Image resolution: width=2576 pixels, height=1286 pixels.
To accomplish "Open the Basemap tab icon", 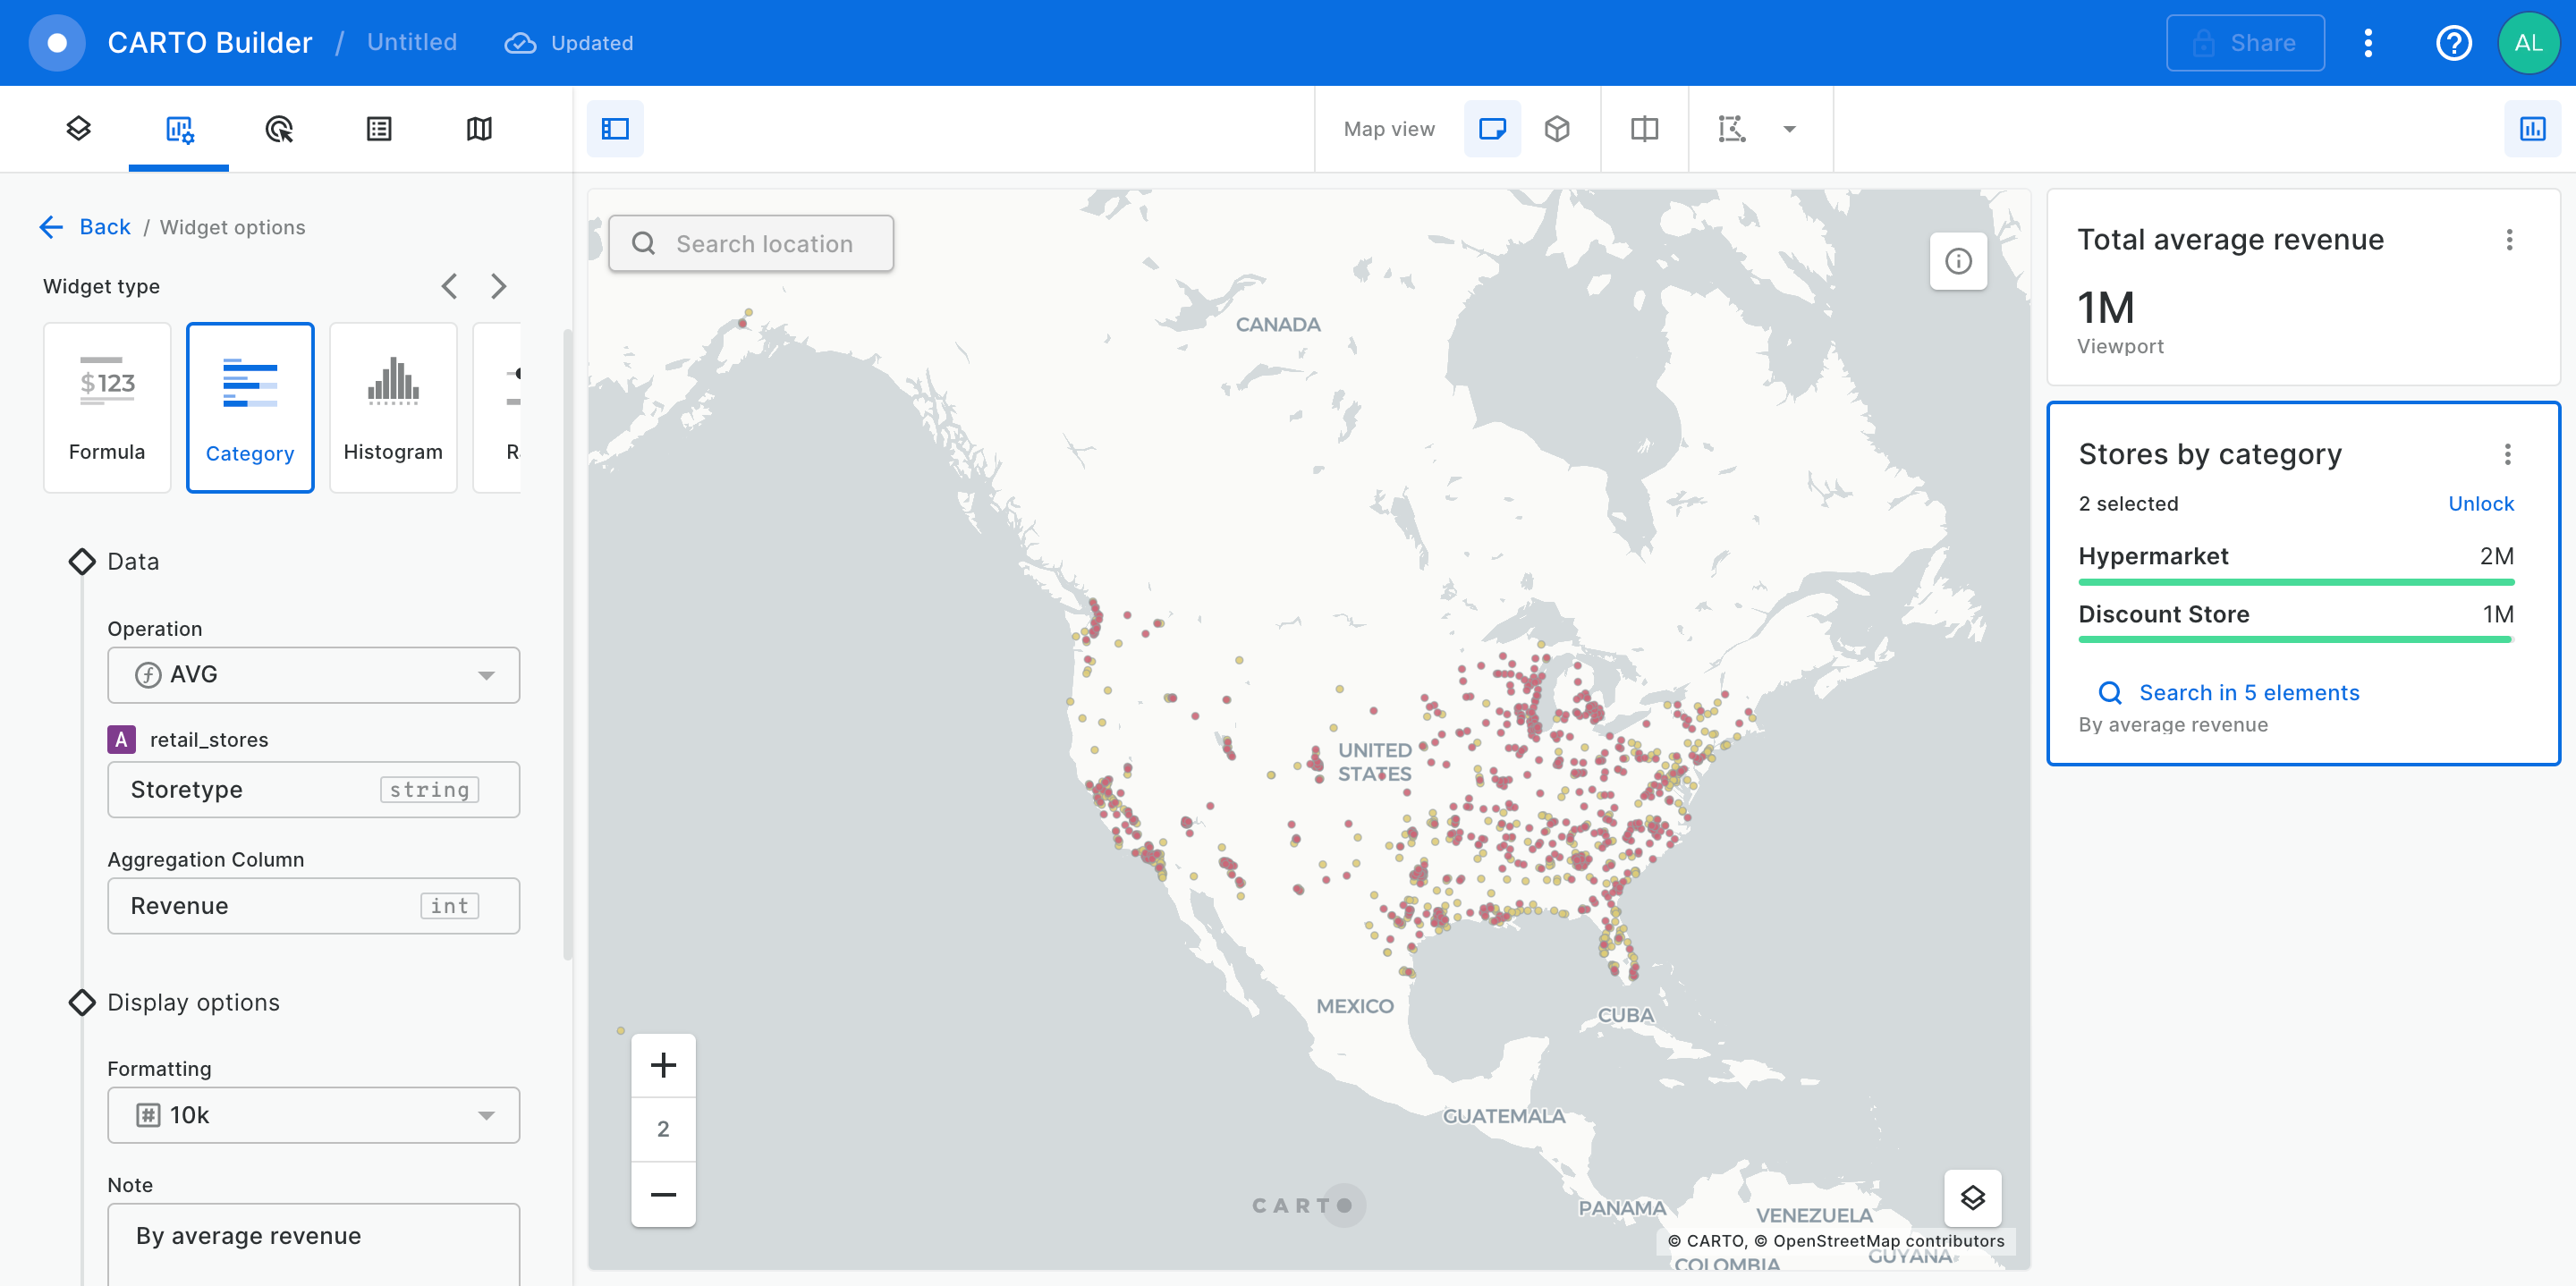I will tap(479, 128).
